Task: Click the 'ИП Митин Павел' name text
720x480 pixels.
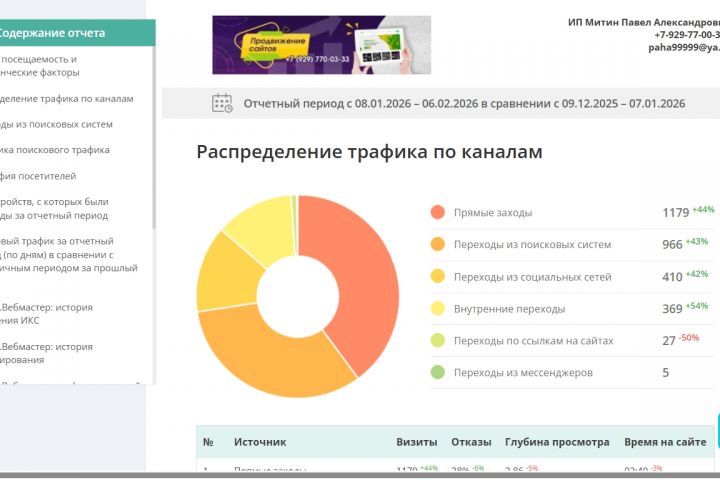Action: (x=644, y=22)
